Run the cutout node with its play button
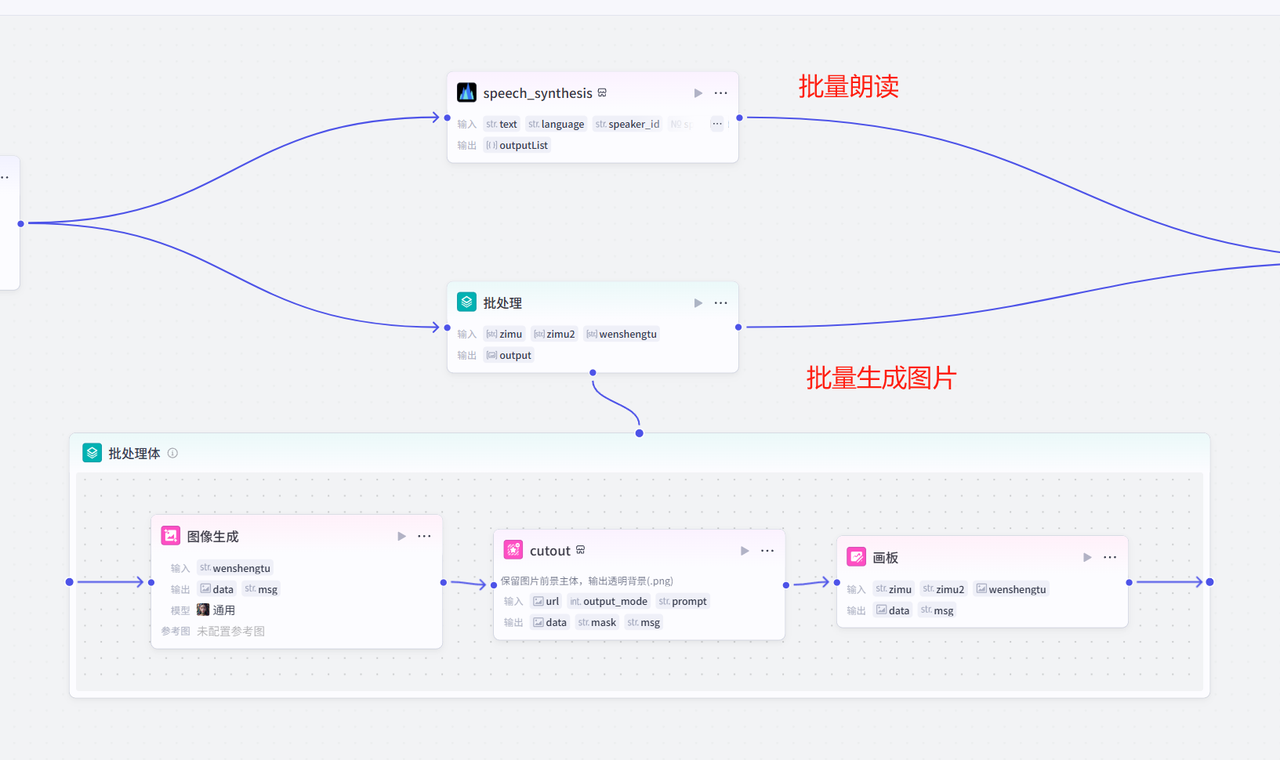Image resolution: width=1280 pixels, height=760 pixels. click(745, 551)
